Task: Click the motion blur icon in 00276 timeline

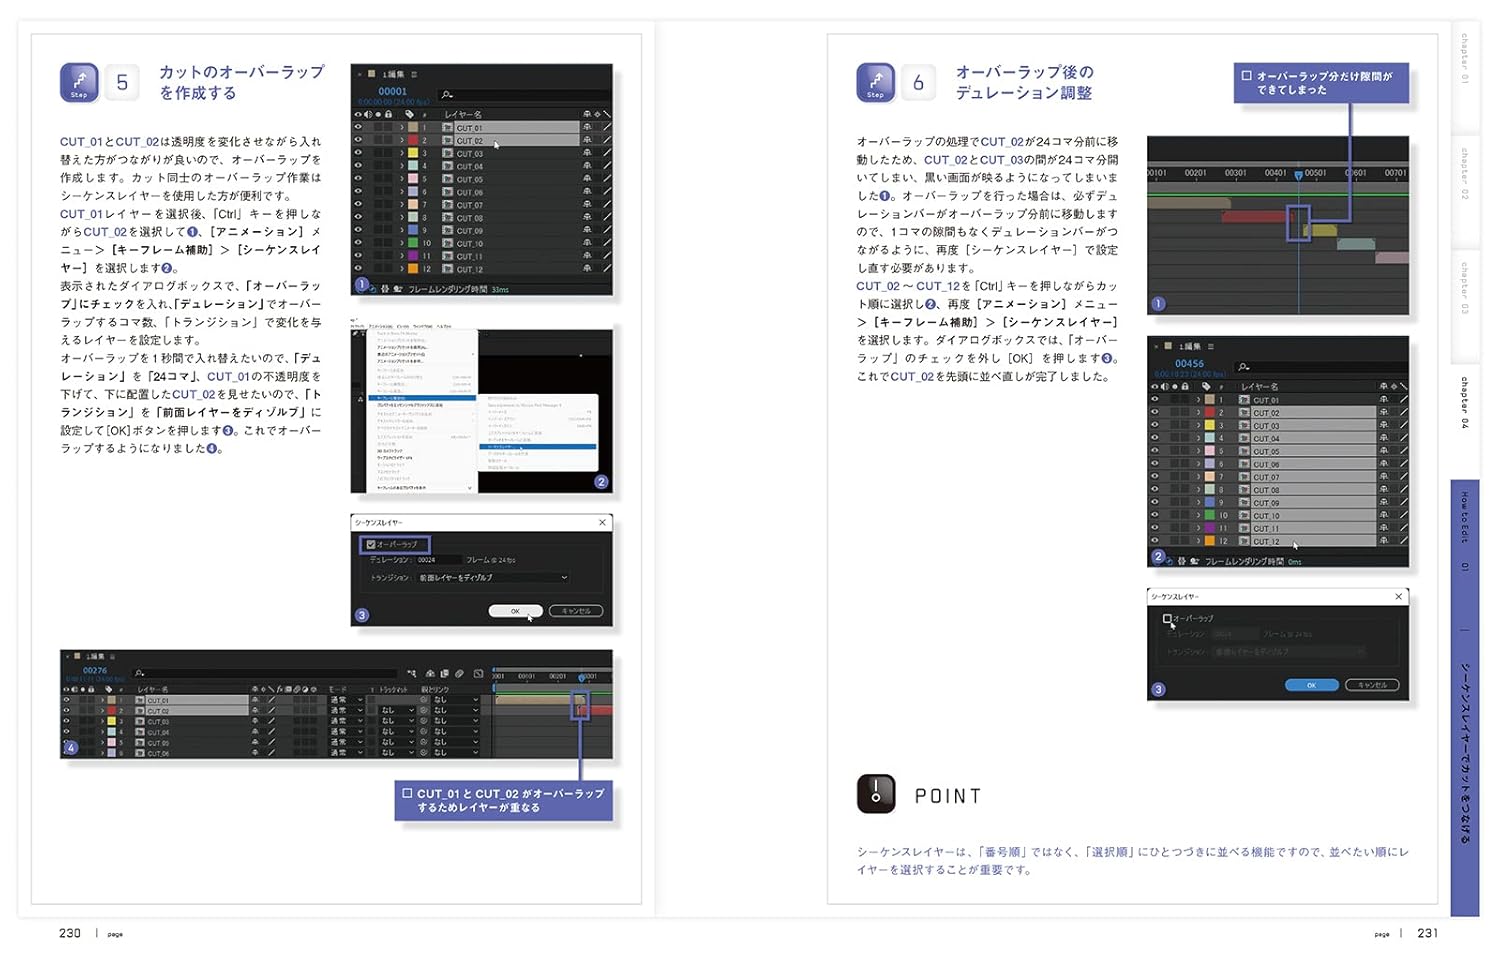Action: 459,673
